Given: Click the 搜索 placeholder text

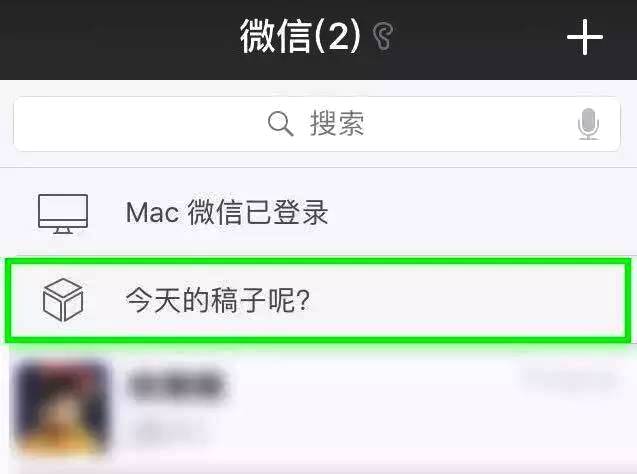Looking at the screenshot, I should 337,123.
